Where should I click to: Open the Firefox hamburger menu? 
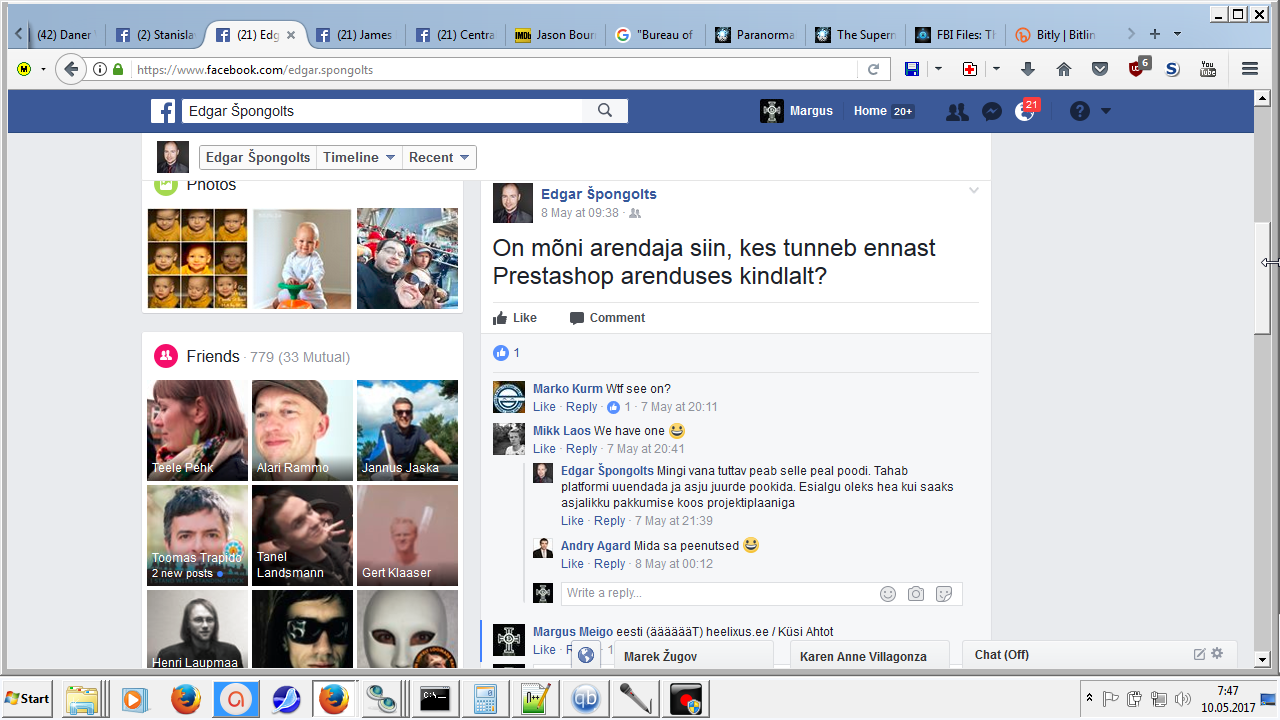(1249, 69)
